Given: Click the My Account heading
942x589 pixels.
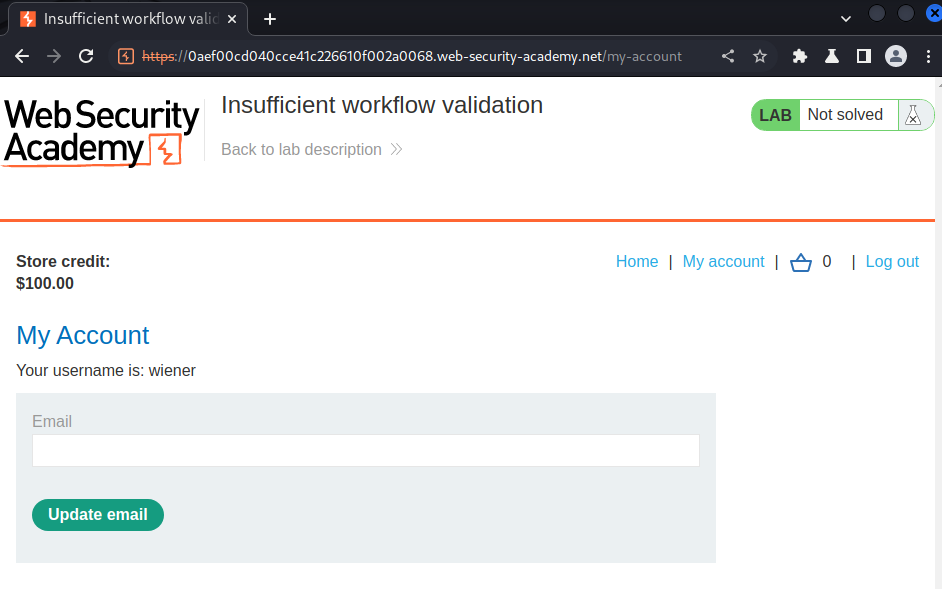Looking at the screenshot, I should point(83,335).
